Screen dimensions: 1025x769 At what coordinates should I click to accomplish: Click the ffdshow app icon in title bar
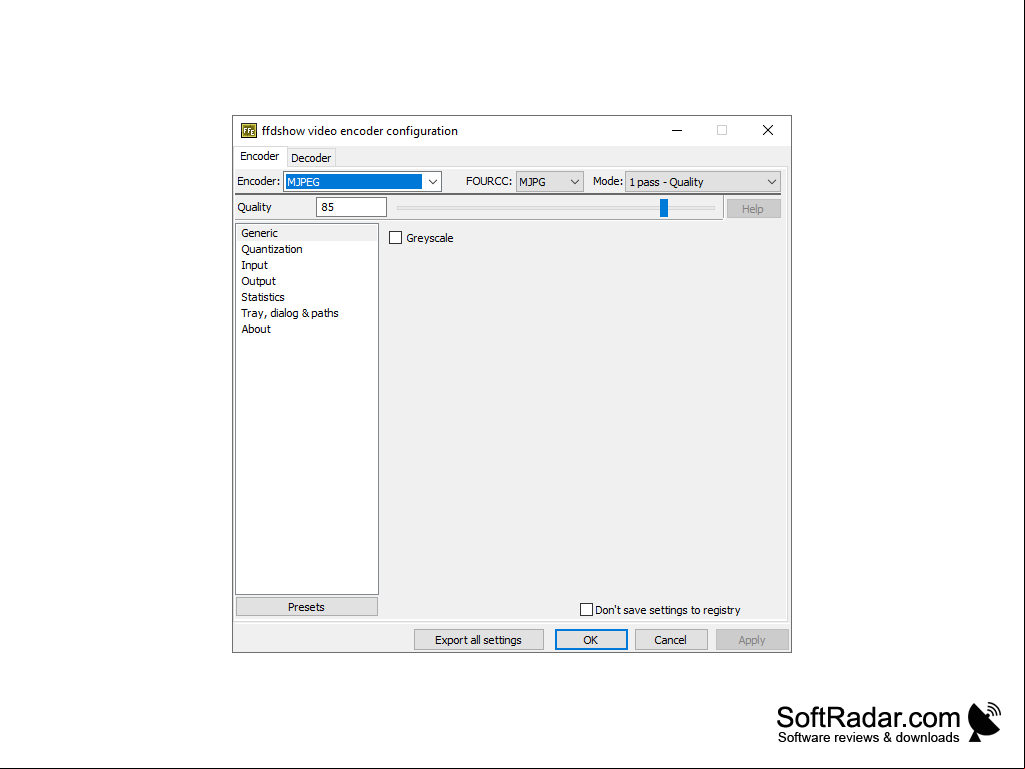pos(248,131)
